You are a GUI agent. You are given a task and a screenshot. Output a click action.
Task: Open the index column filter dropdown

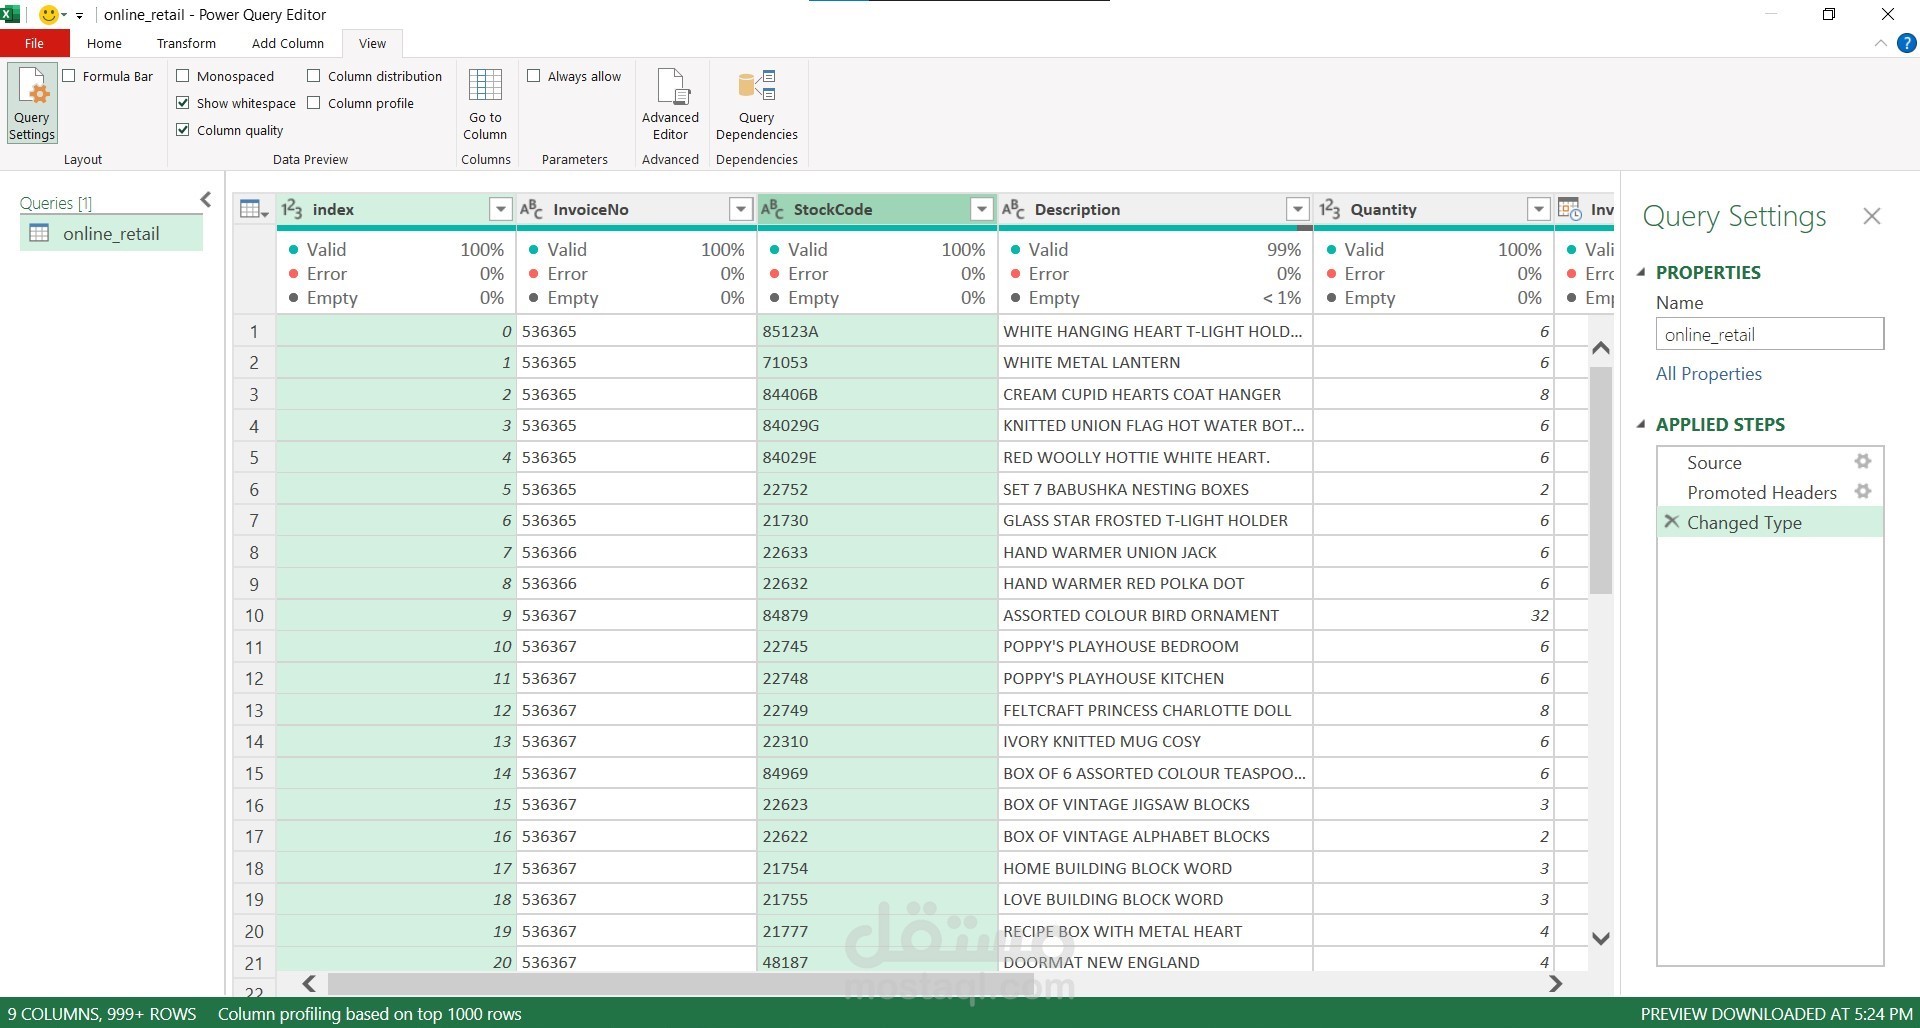[x=501, y=209]
